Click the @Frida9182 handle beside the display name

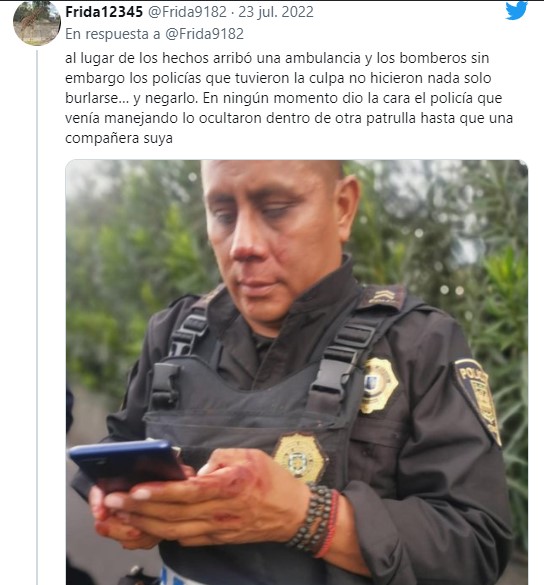187,12
